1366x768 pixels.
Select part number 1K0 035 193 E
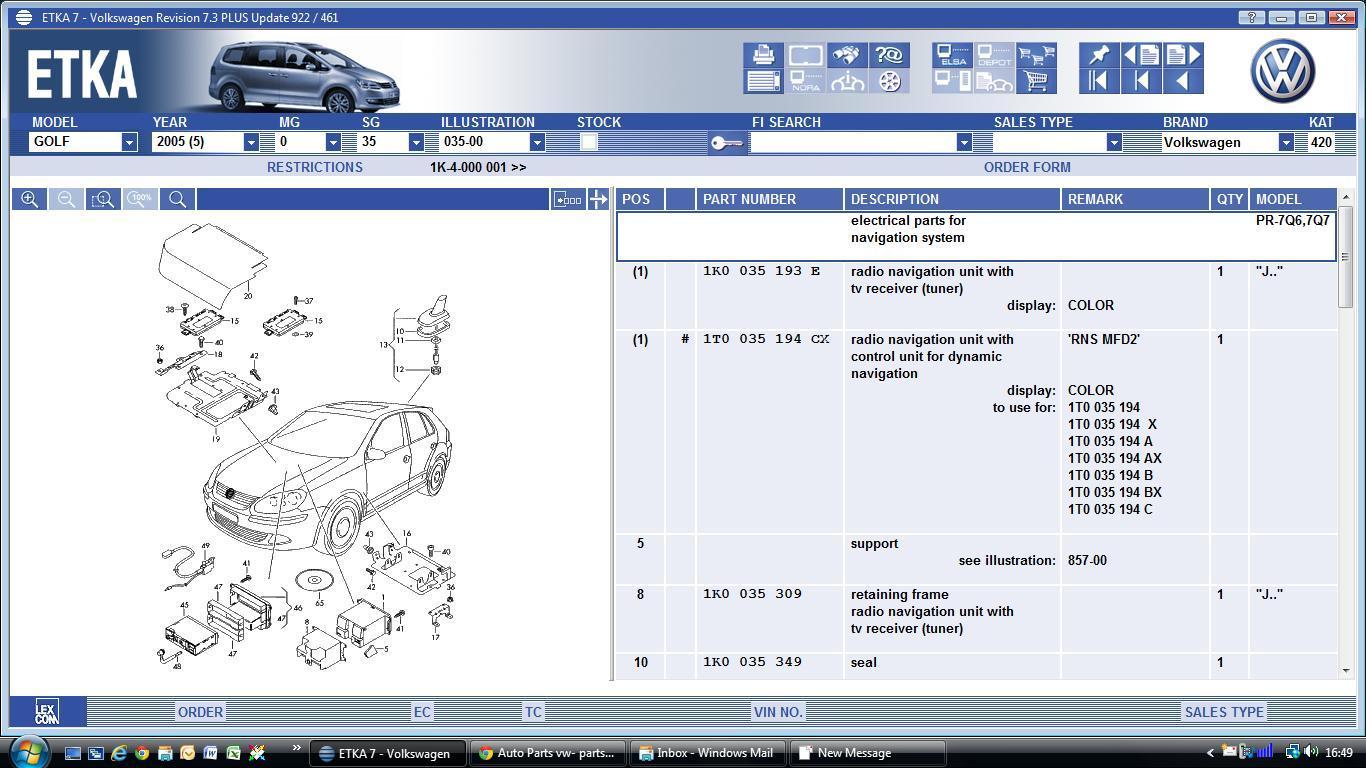761,271
